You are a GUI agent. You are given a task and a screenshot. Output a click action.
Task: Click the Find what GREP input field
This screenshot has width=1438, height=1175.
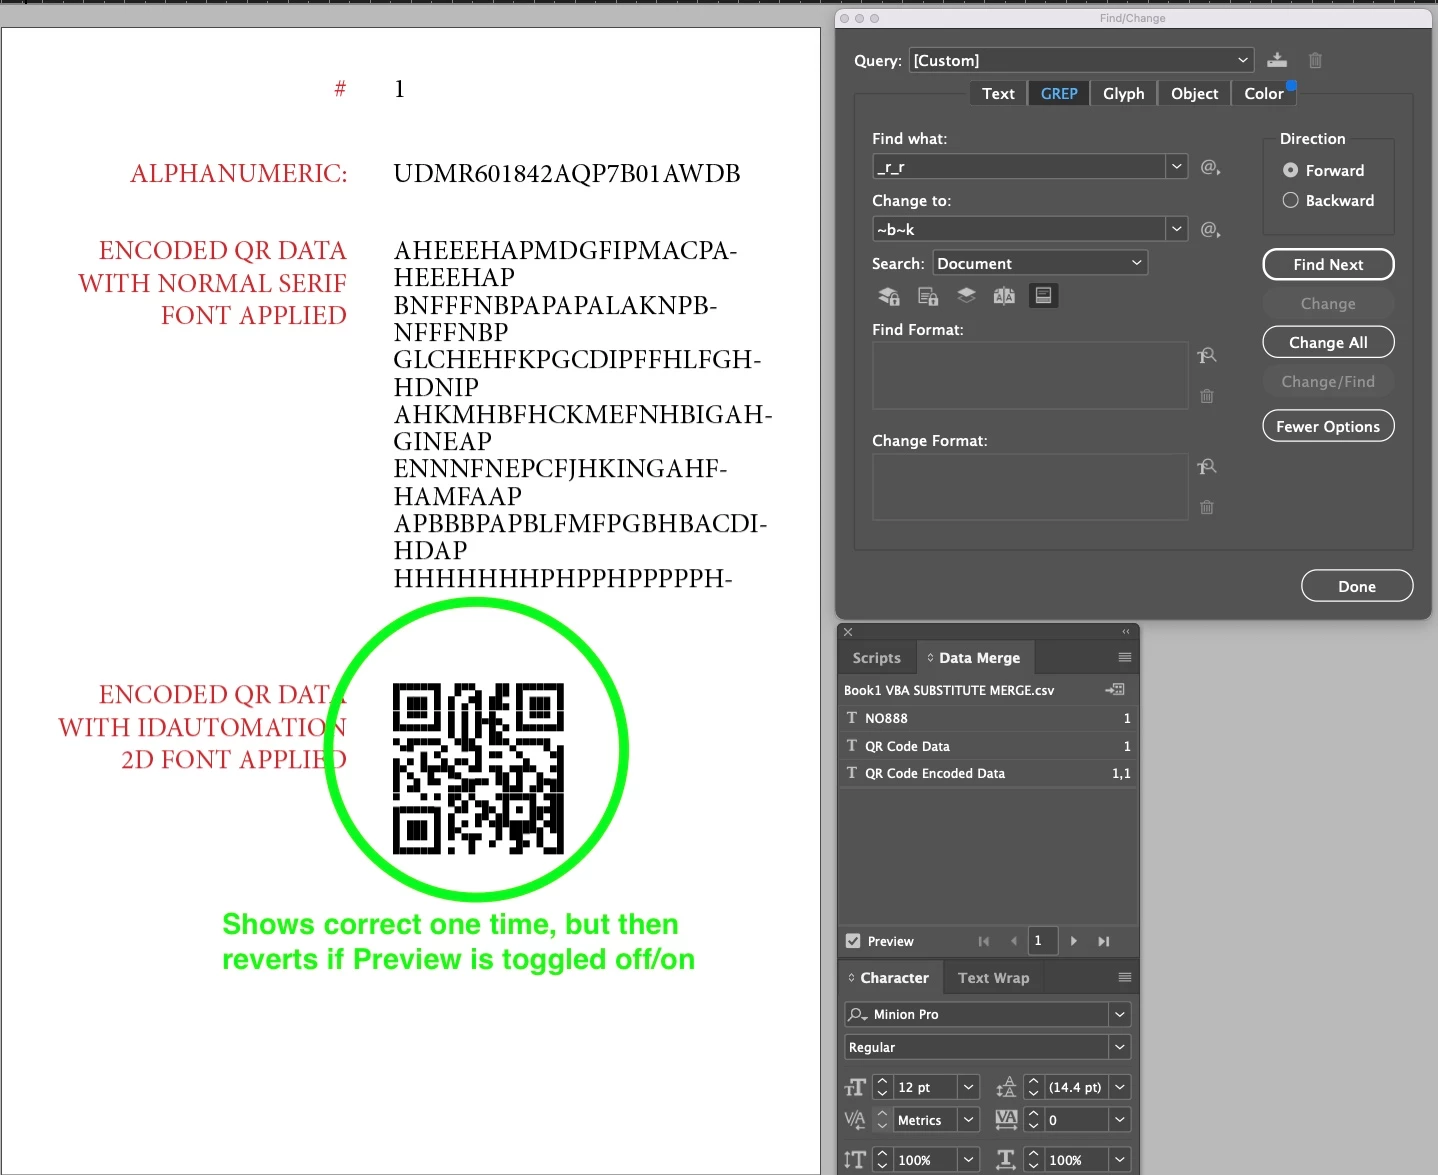1019,167
